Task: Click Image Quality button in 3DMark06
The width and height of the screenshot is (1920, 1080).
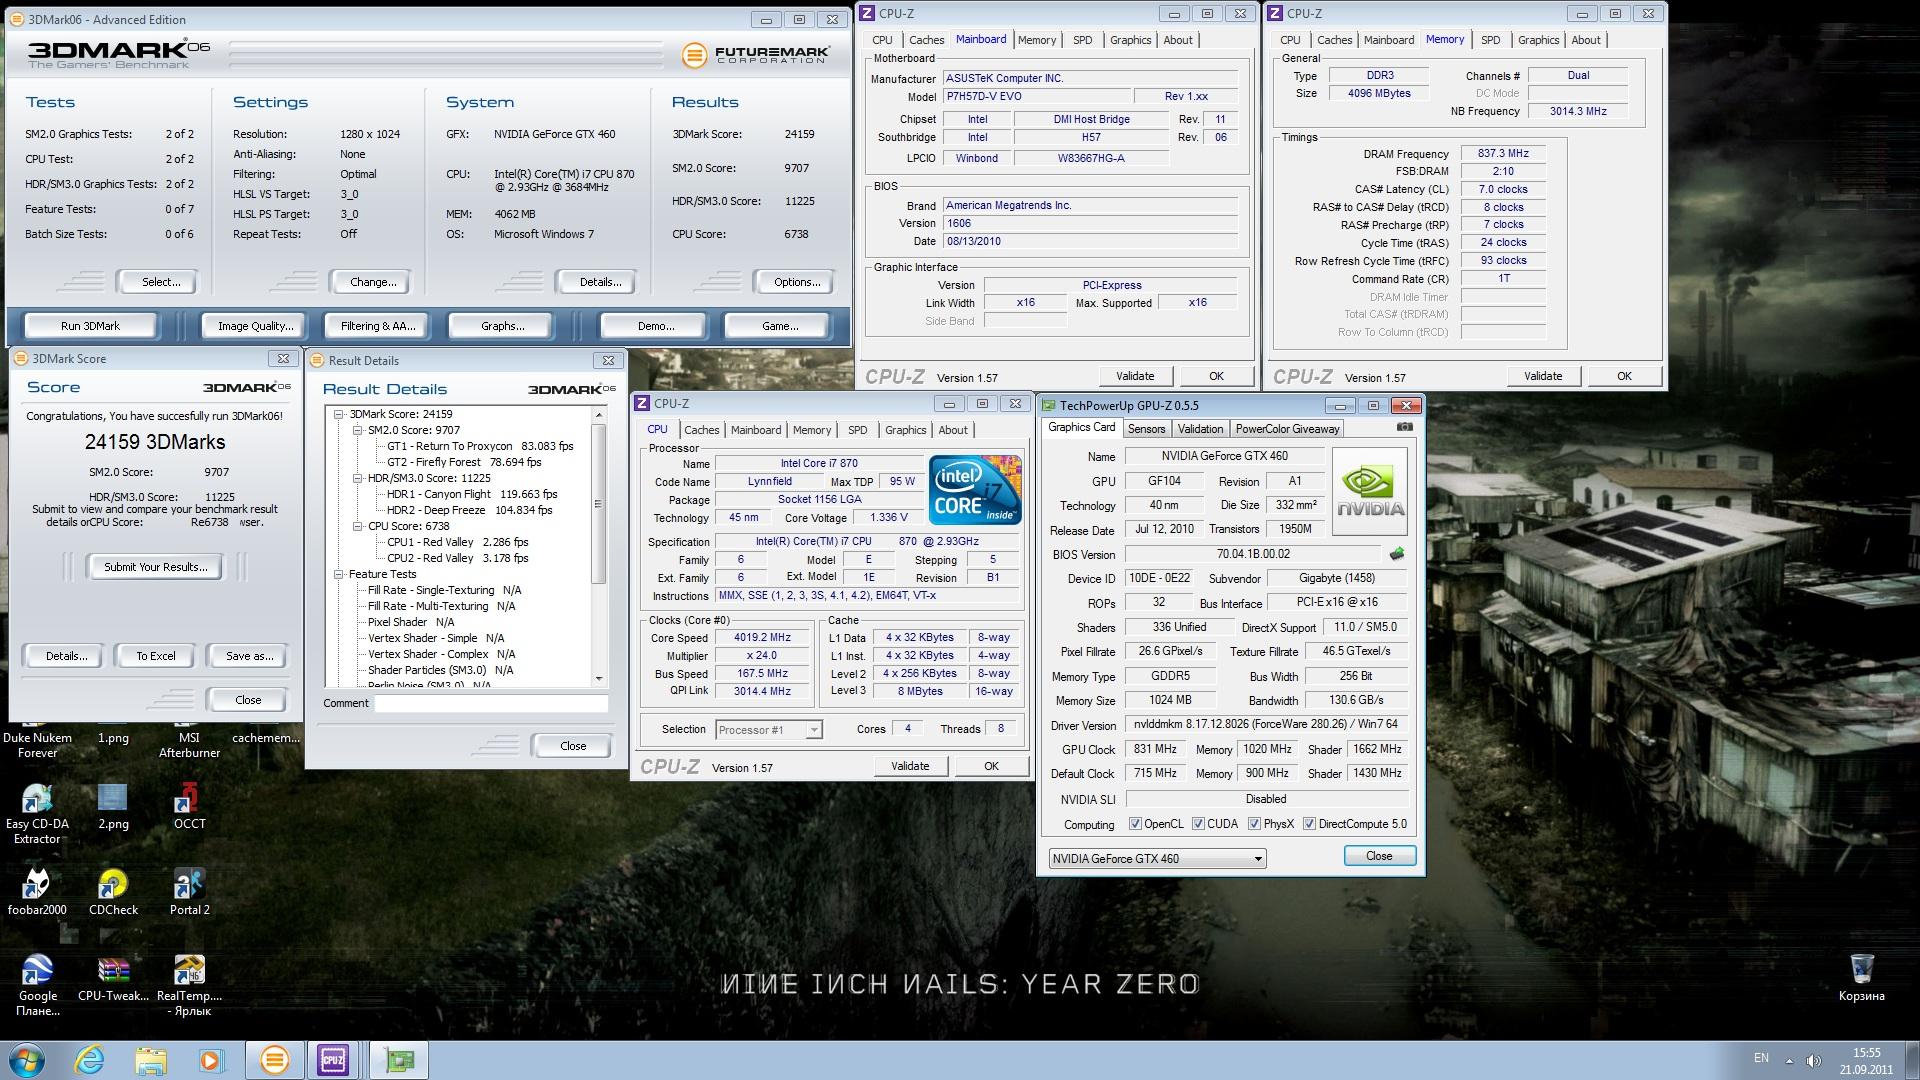Action: tap(256, 326)
